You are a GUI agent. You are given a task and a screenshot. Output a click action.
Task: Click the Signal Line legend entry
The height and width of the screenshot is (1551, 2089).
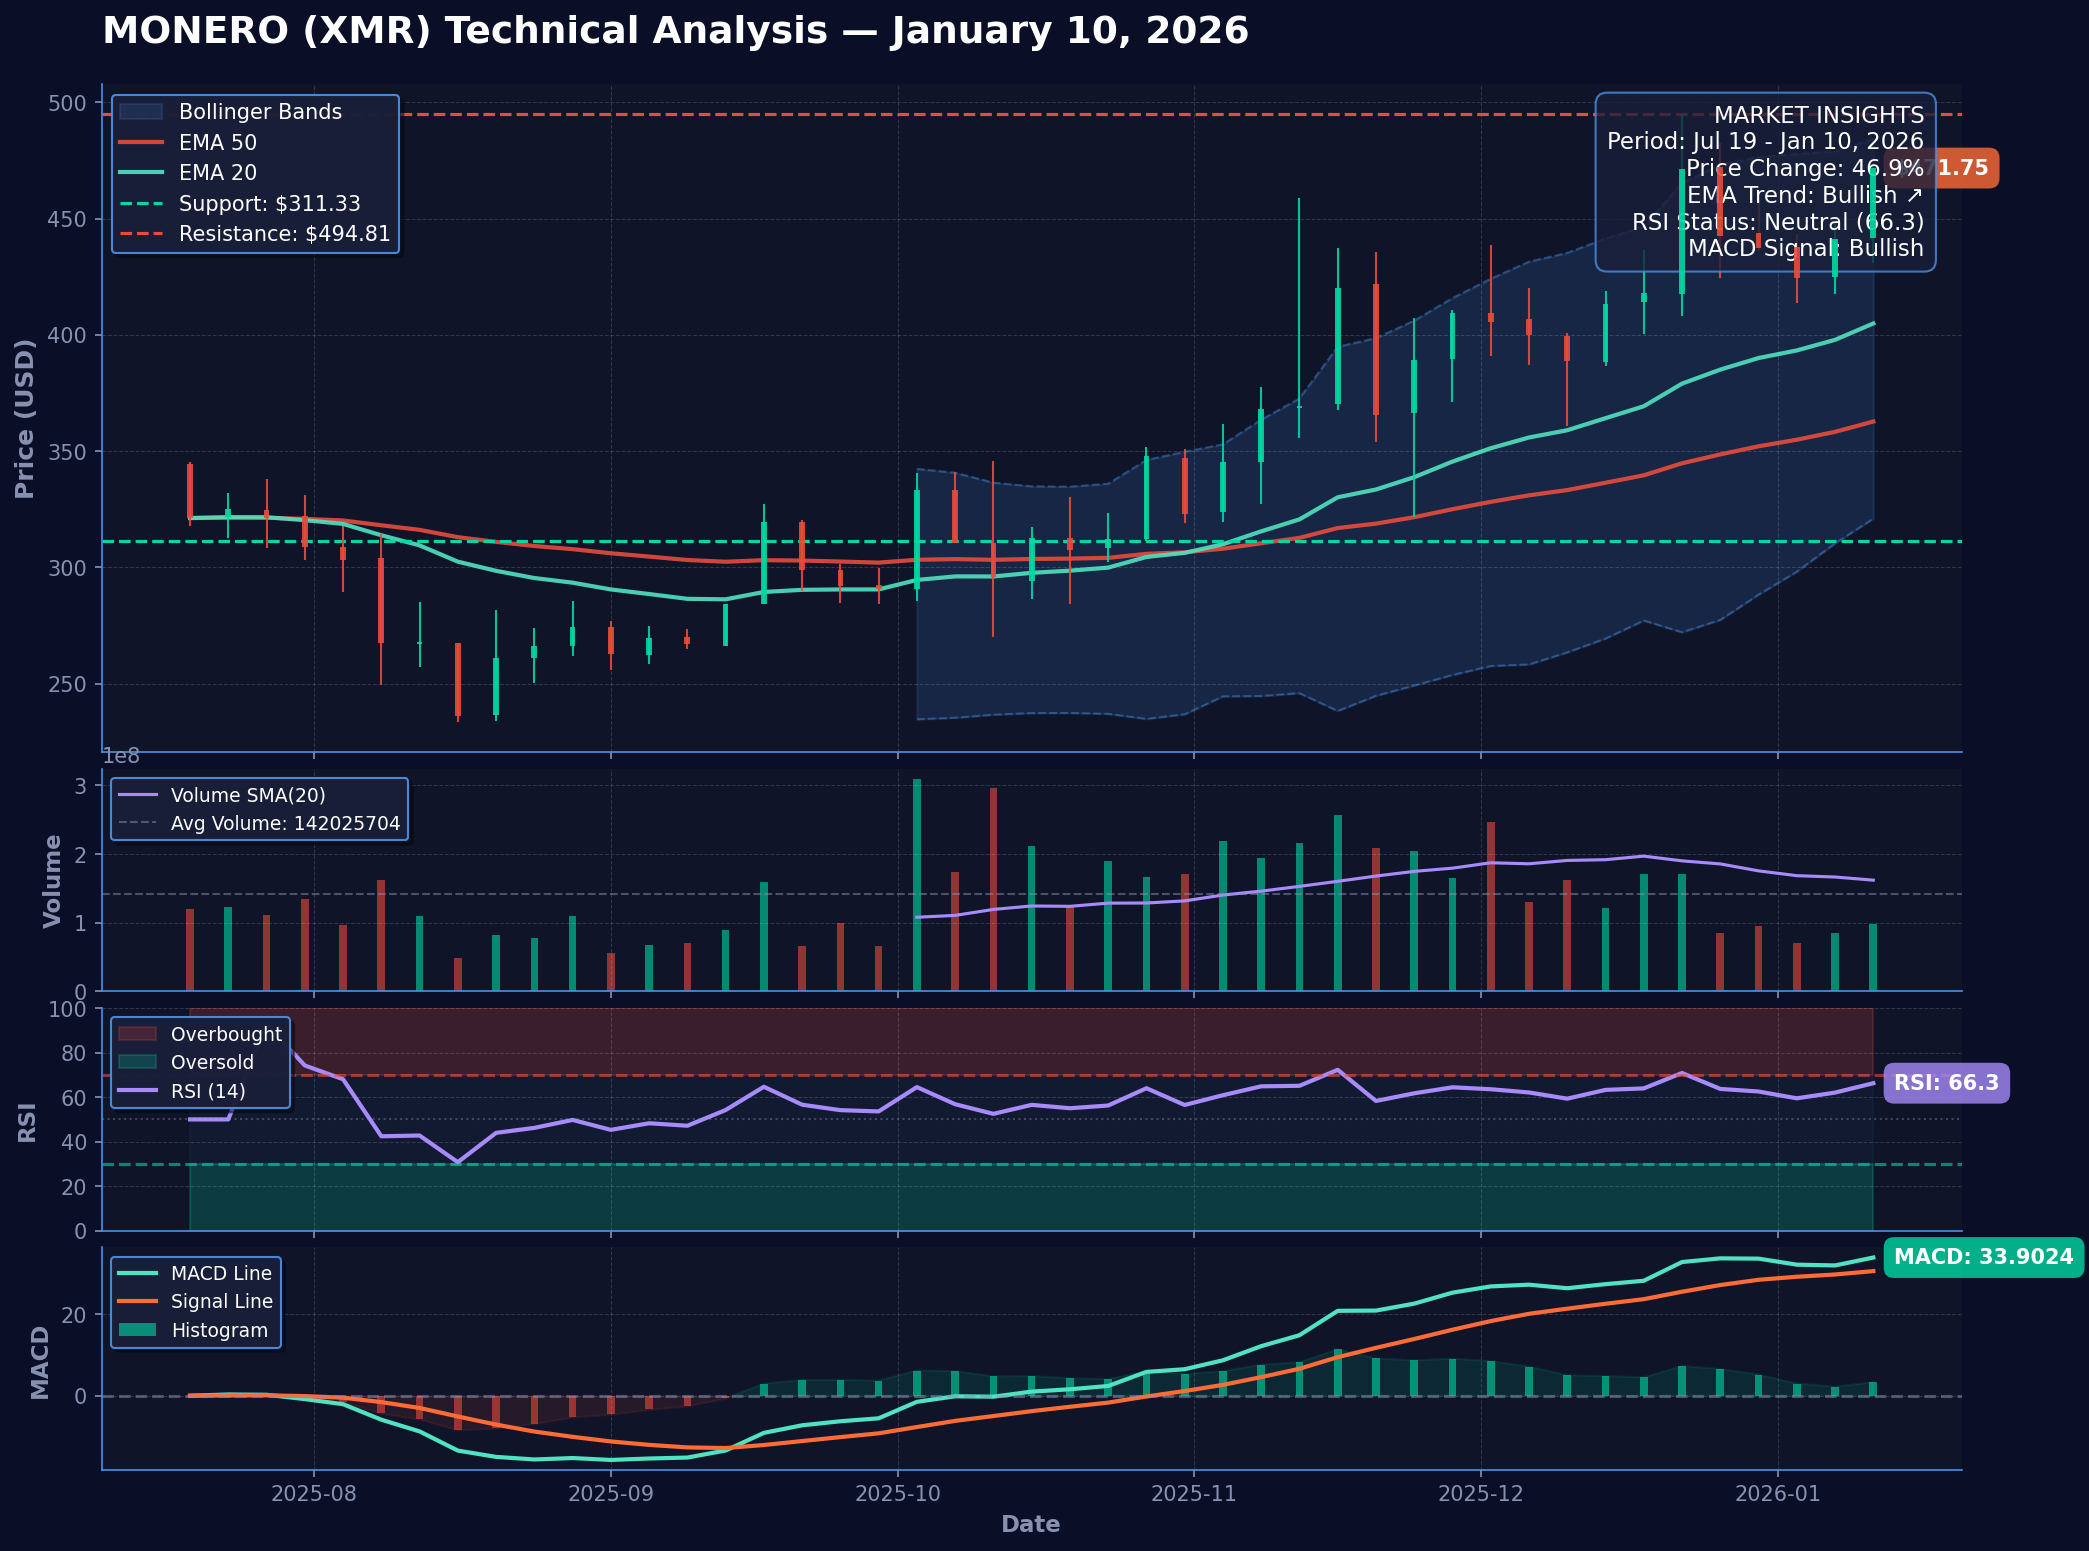221,1302
